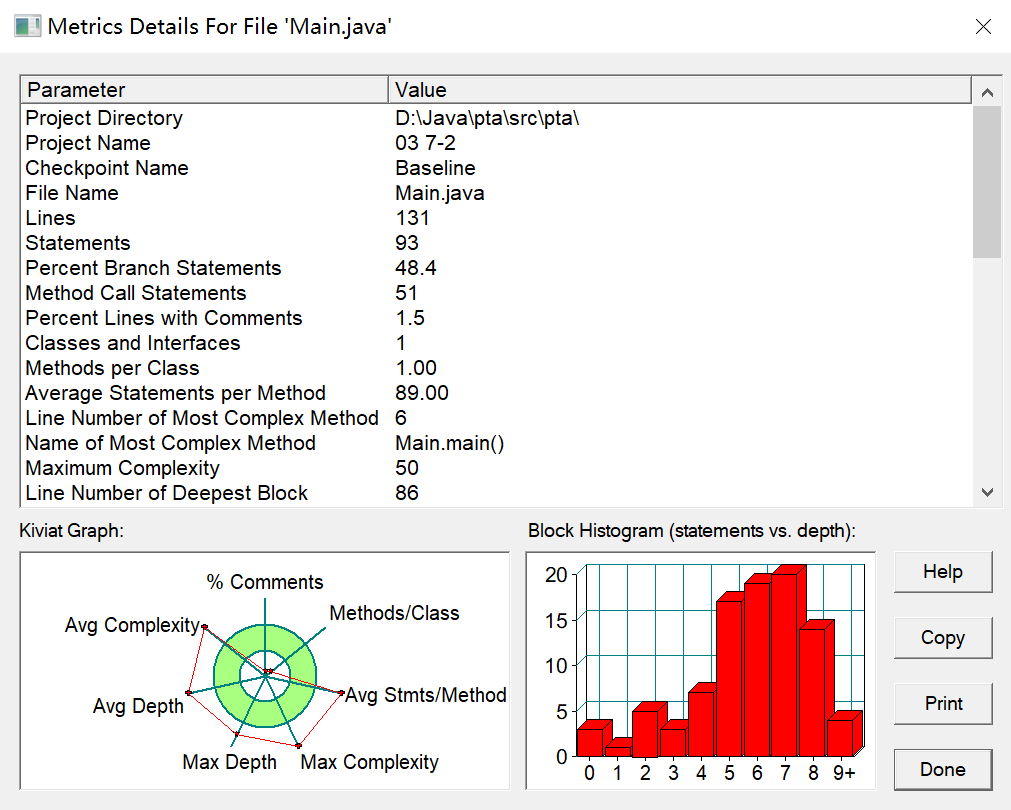This screenshot has width=1011, height=810.
Task: Select the 'Percent Branch Statements' row
Action: (x=496, y=268)
